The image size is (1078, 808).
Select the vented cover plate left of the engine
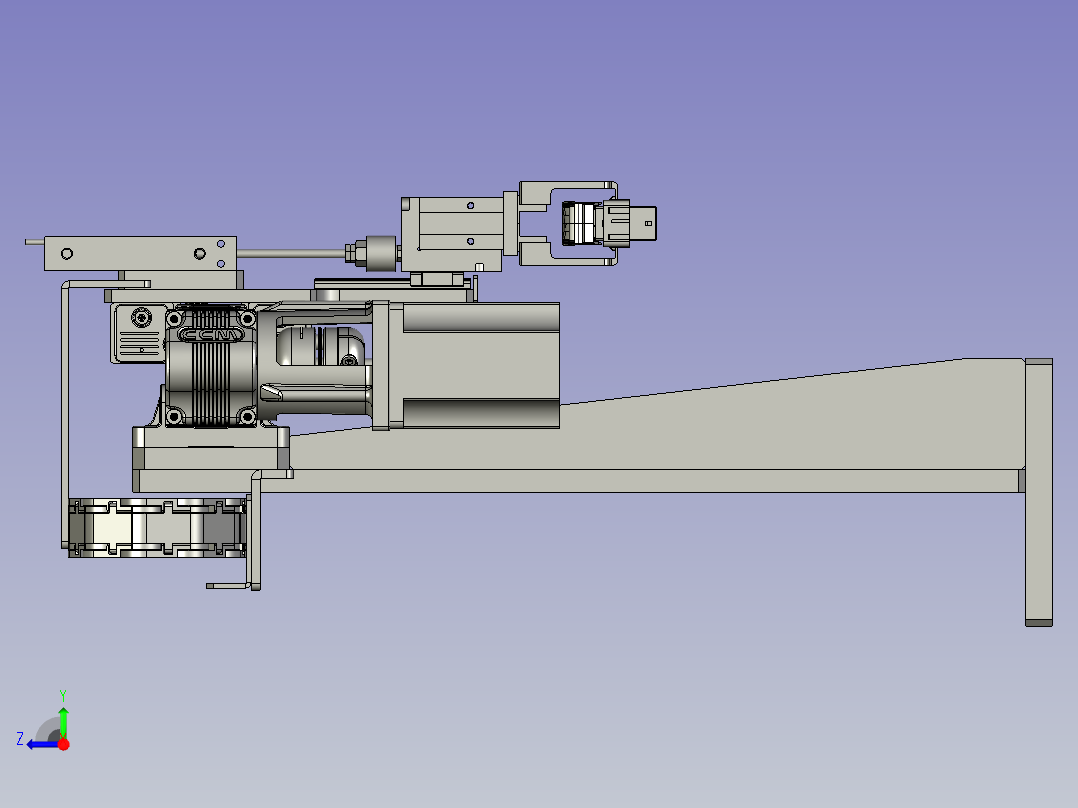(x=139, y=333)
